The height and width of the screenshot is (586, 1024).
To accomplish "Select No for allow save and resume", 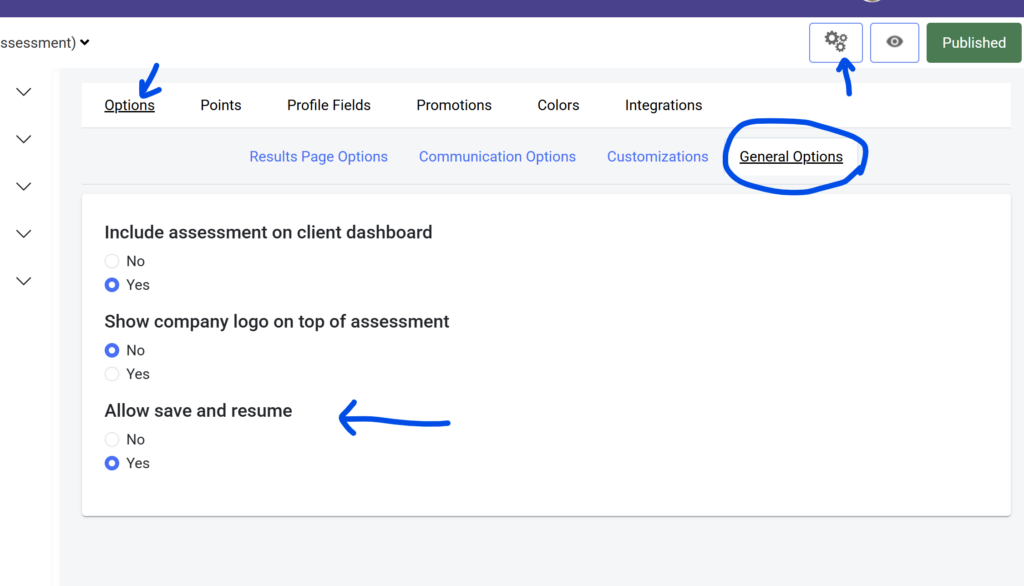I will (112, 440).
